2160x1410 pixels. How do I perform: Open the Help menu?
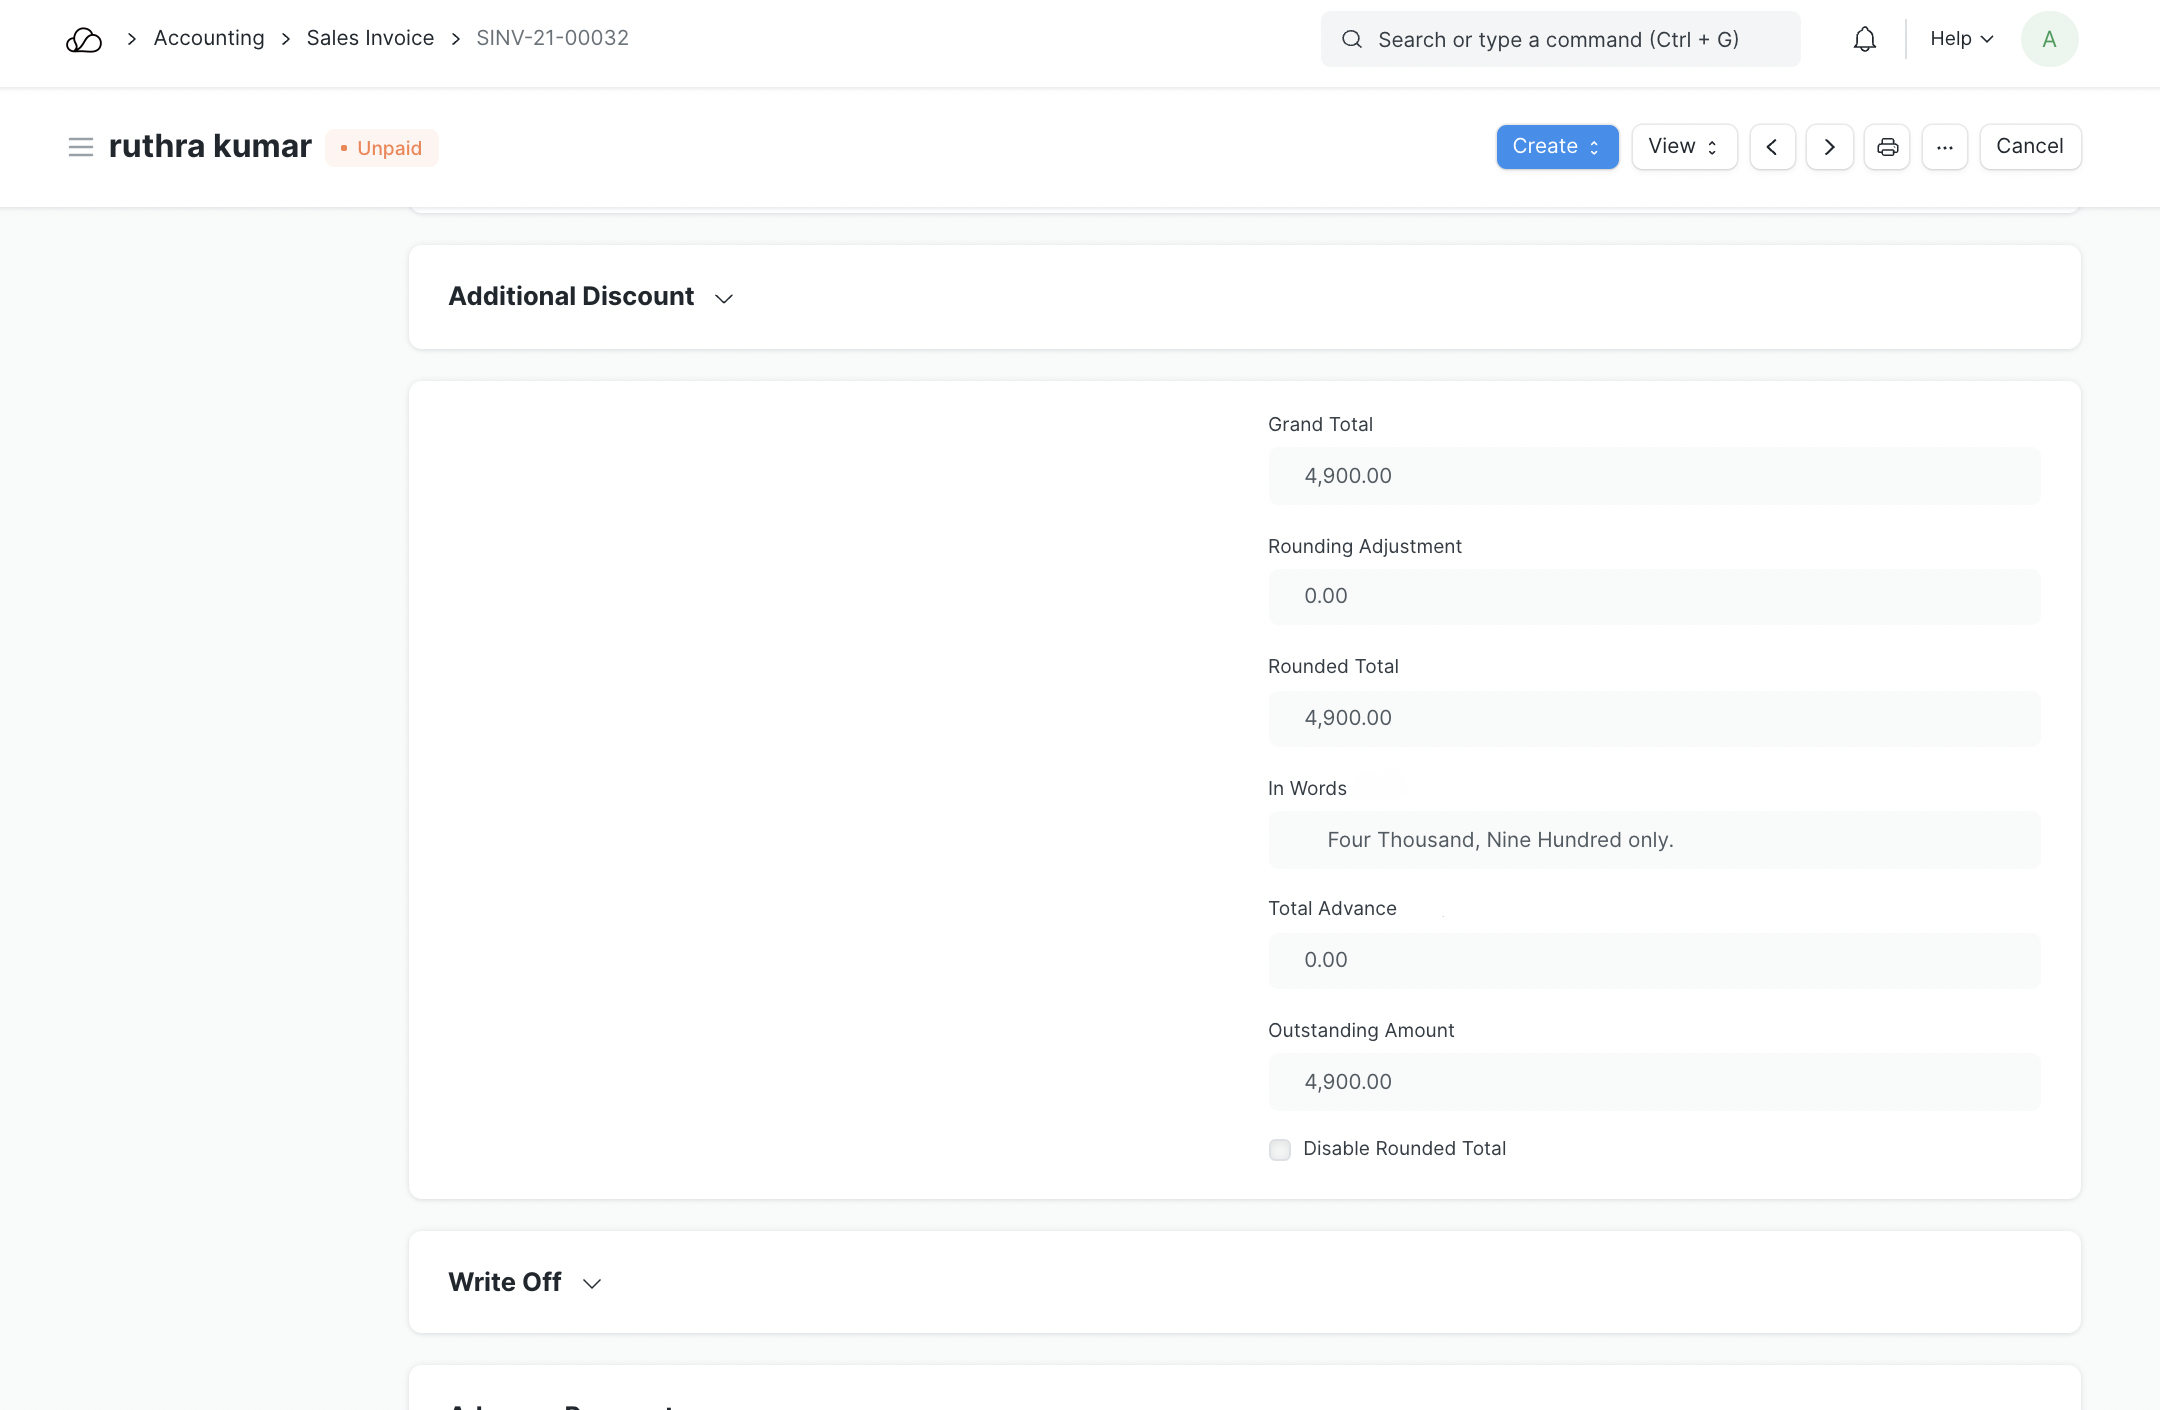tap(1961, 39)
